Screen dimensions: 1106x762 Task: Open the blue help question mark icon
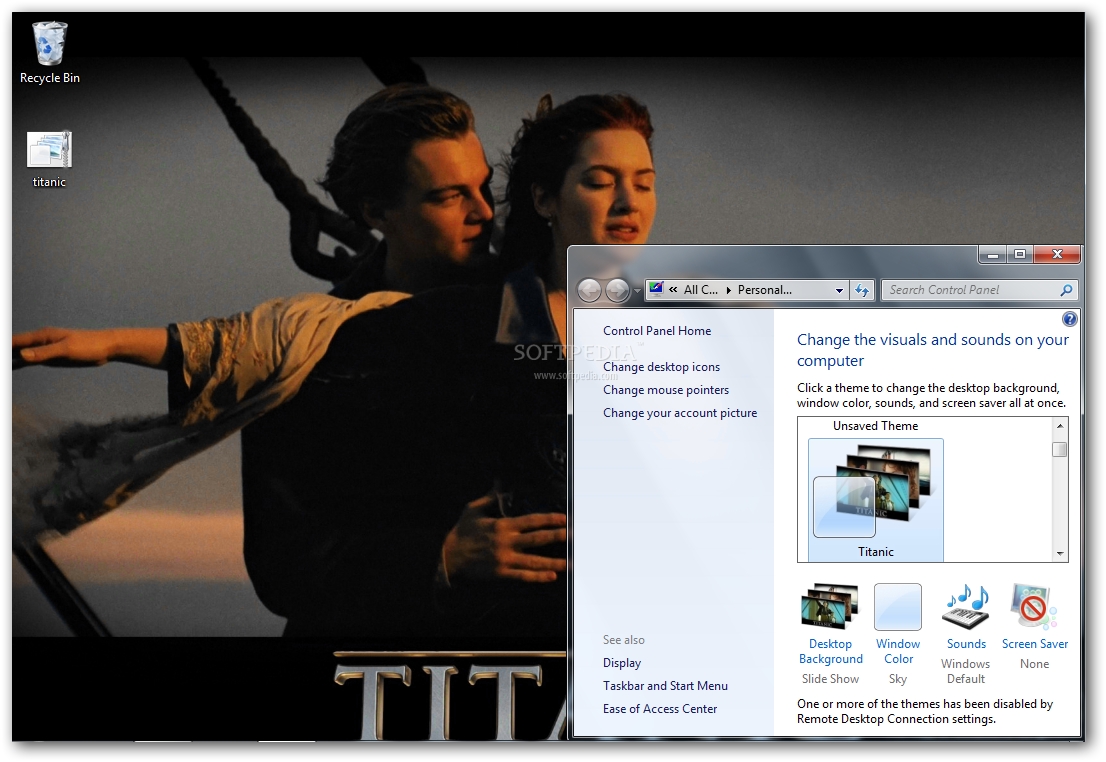(1069, 320)
